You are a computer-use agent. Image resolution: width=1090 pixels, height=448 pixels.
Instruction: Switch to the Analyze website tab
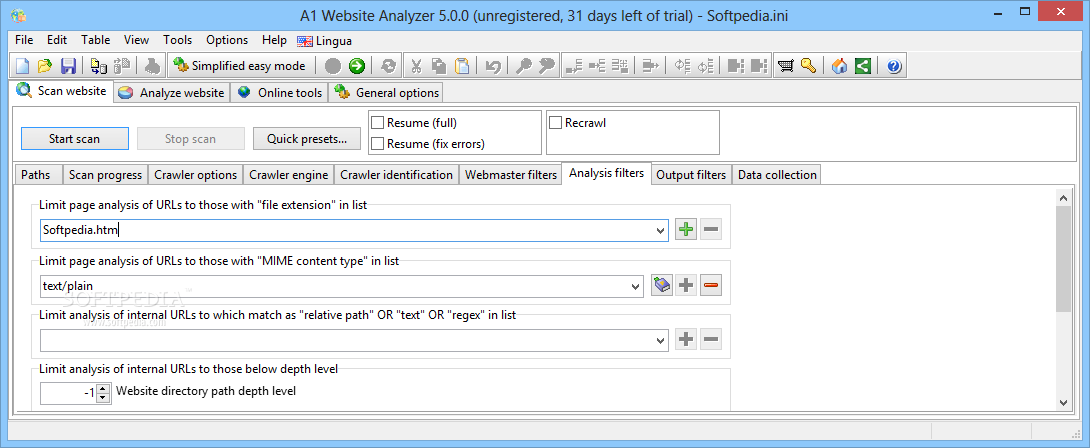pyautogui.click(x=172, y=93)
